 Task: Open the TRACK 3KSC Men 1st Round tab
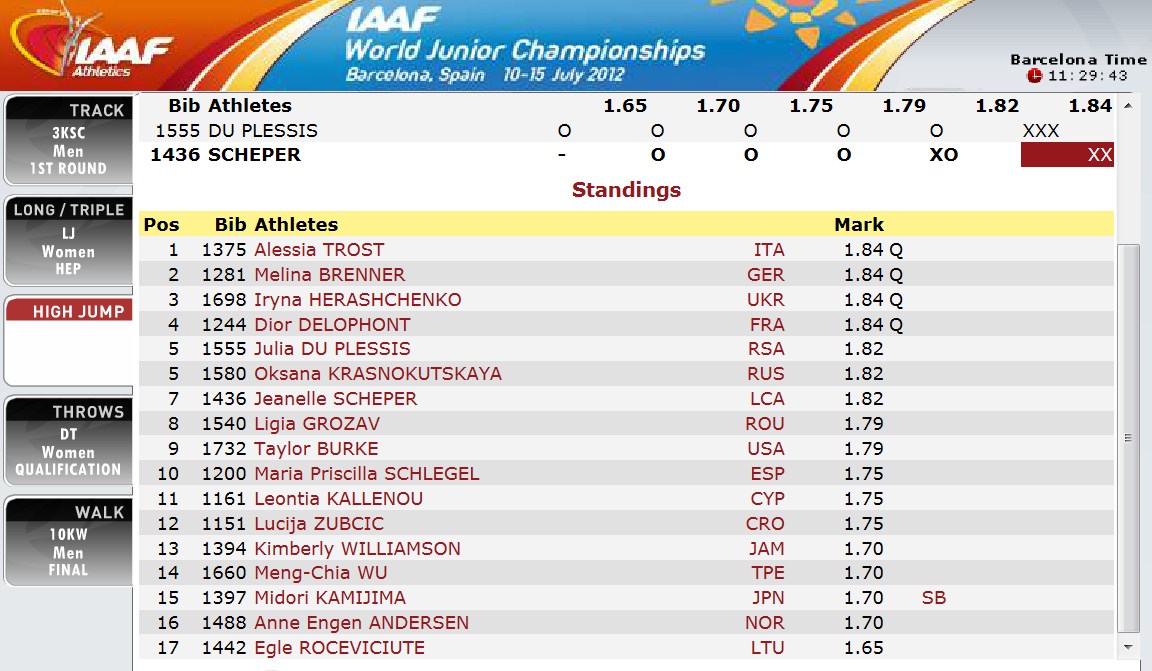point(68,139)
